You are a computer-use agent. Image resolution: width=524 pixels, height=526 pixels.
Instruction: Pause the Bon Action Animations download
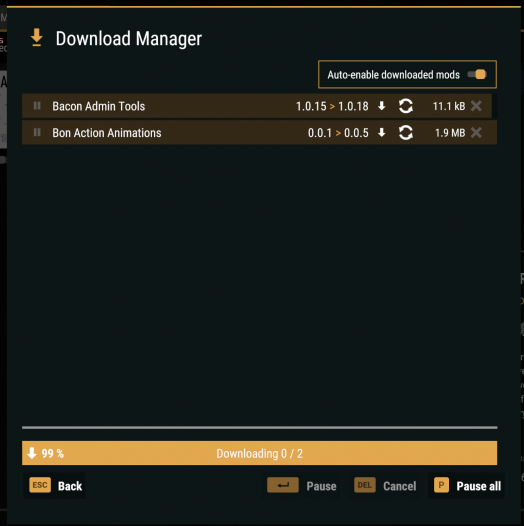pyautogui.click(x=37, y=133)
